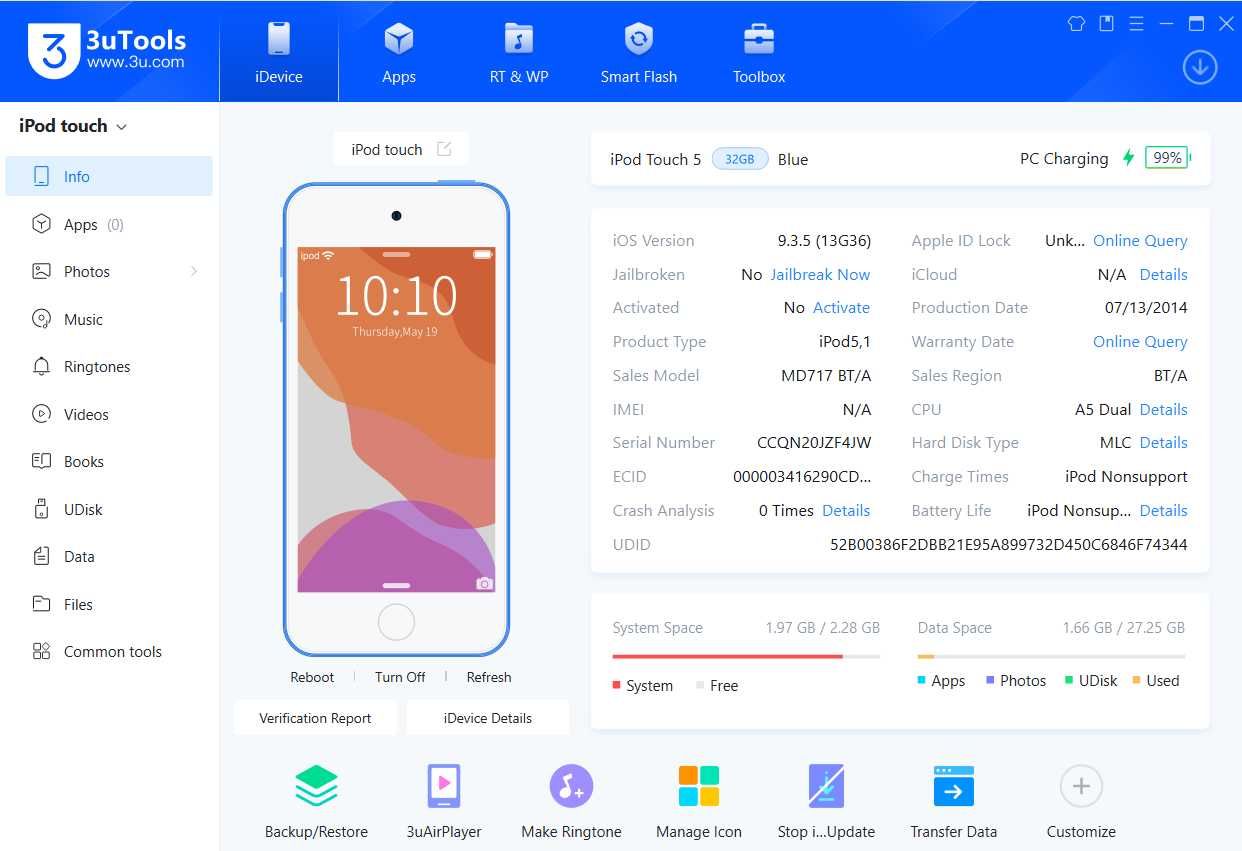
Task: Click the iOS version 9.3.5 (13G36)
Action: point(824,240)
